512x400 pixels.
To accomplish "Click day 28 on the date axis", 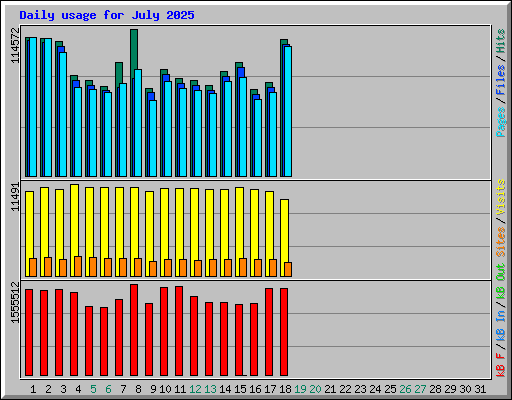I will click(x=435, y=389).
